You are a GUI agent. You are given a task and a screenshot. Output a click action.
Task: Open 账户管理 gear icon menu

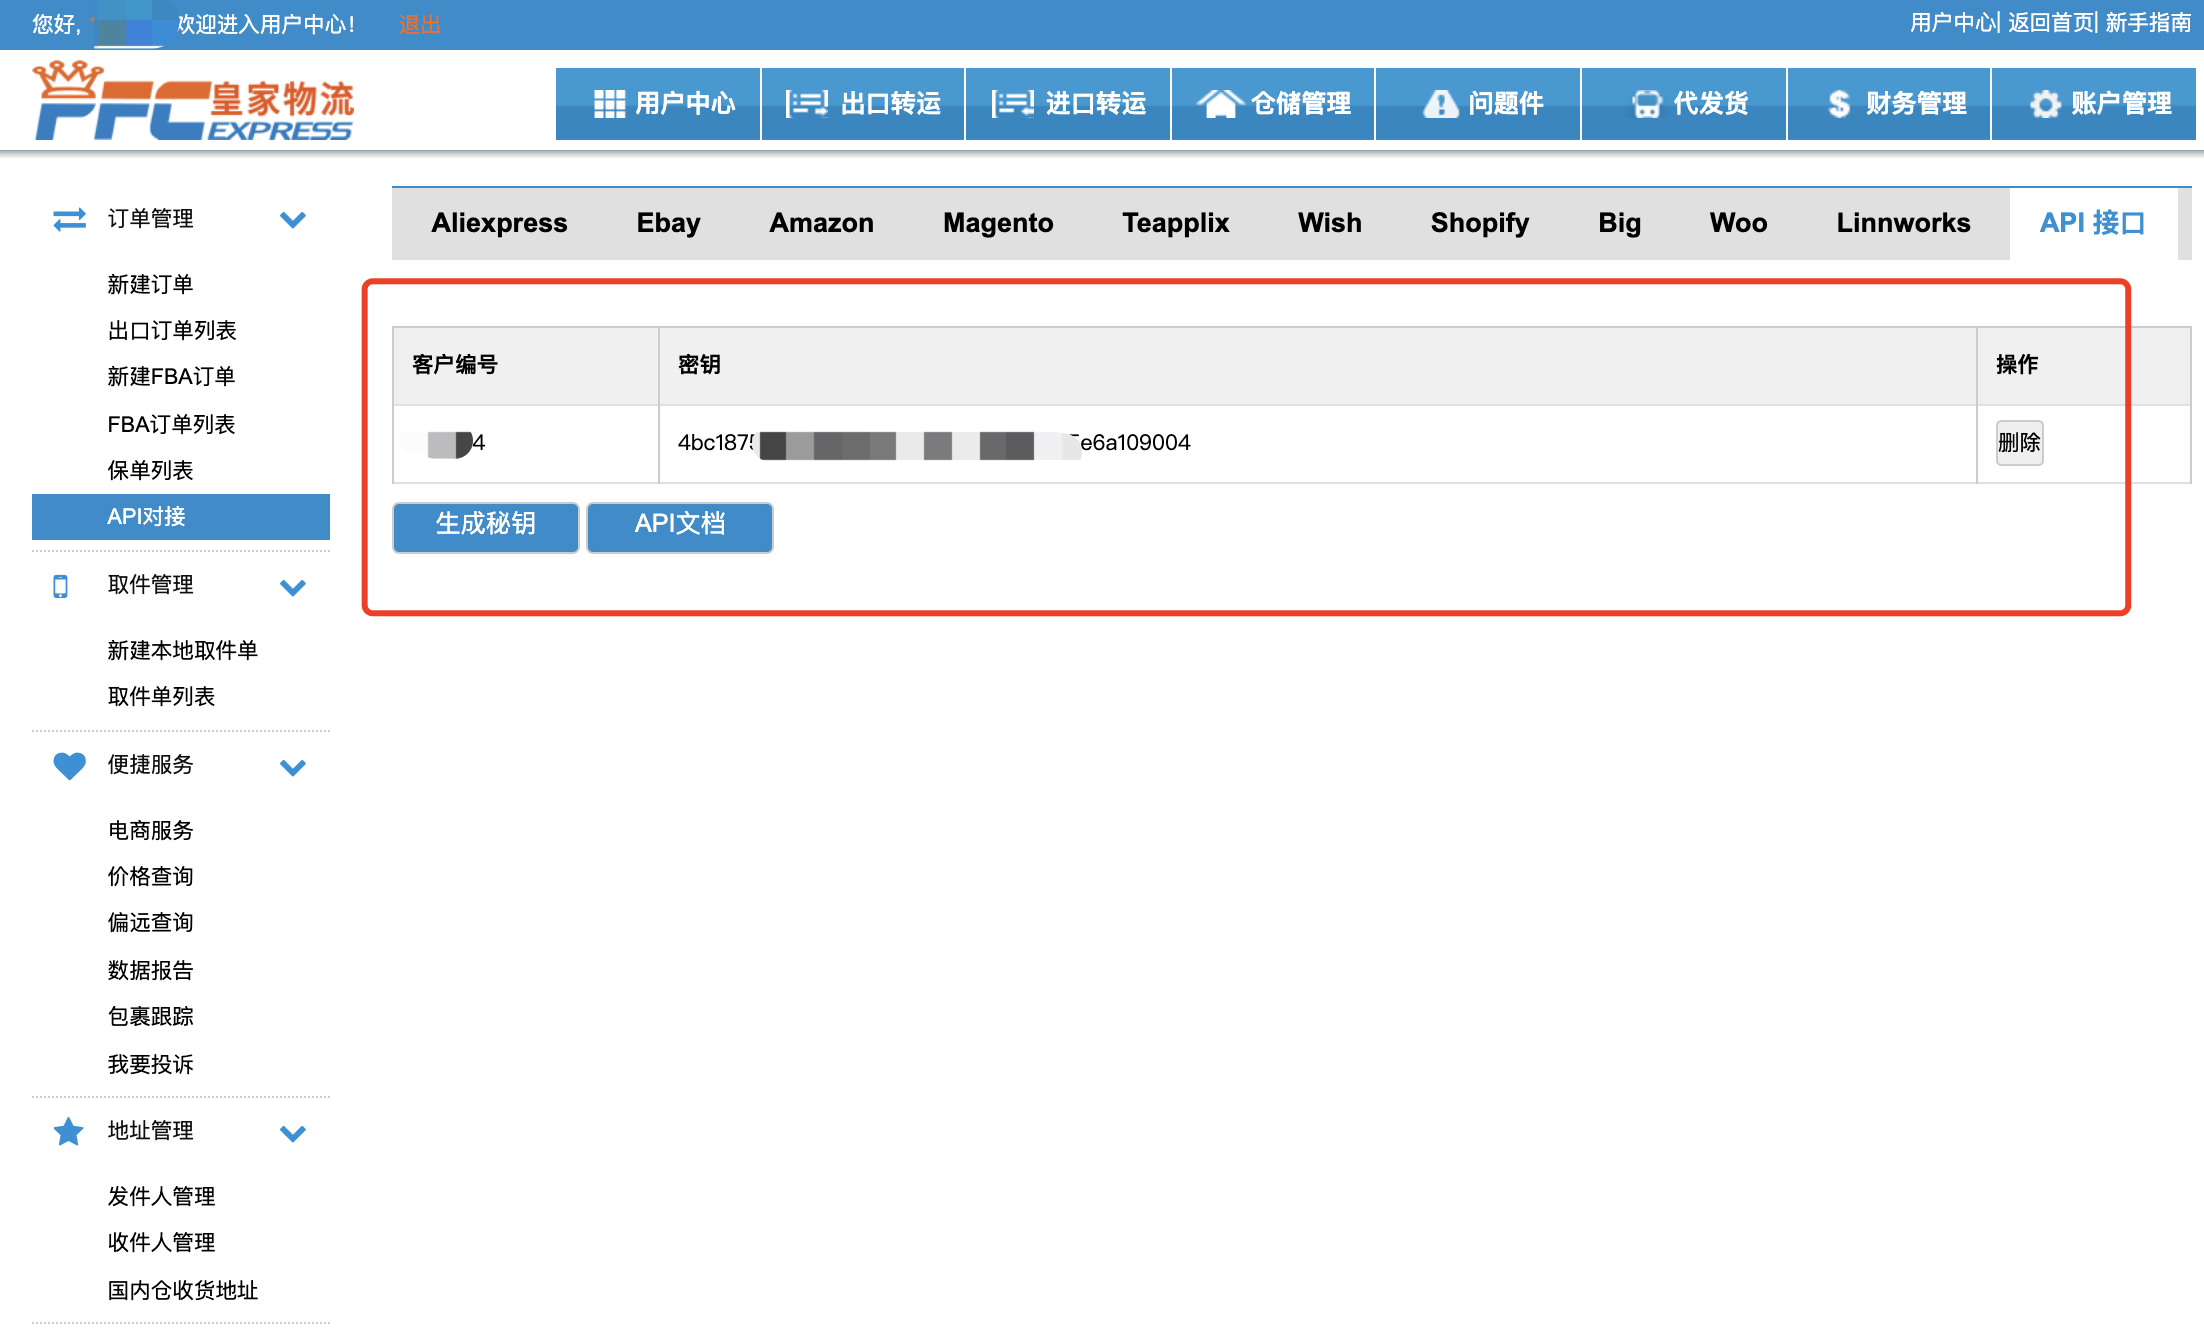[x=2045, y=104]
